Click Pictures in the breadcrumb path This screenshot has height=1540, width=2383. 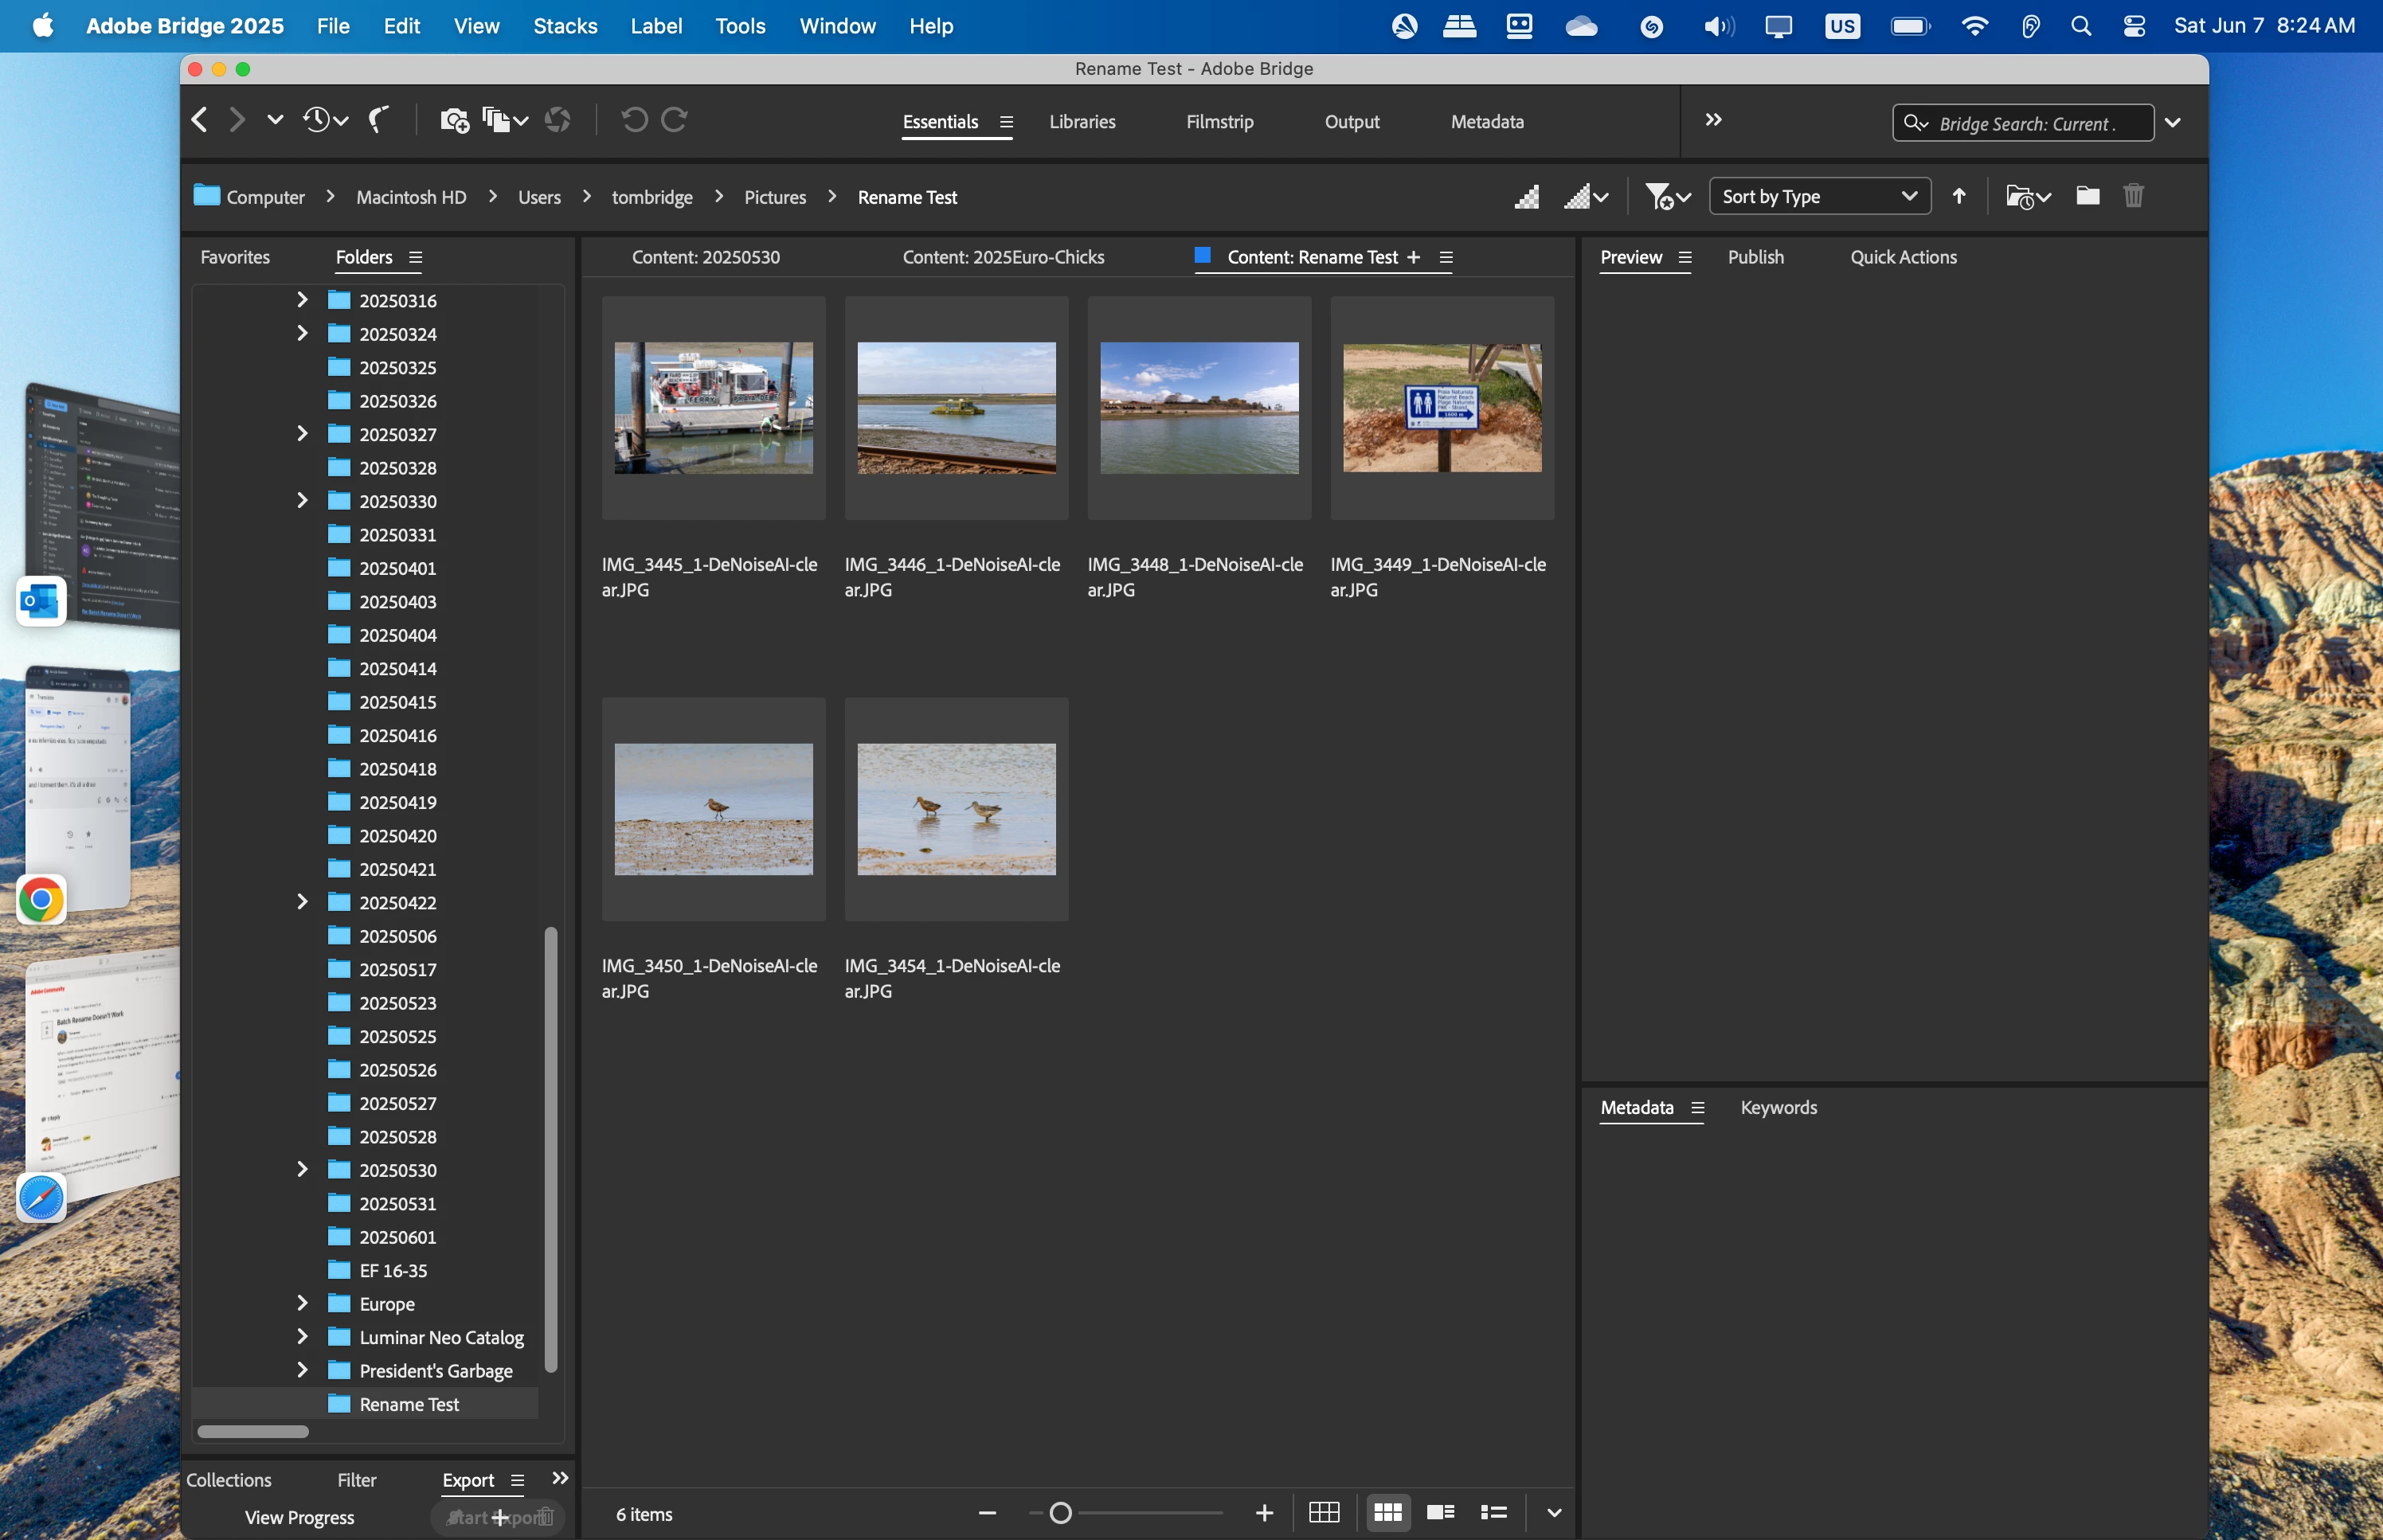click(x=774, y=197)
